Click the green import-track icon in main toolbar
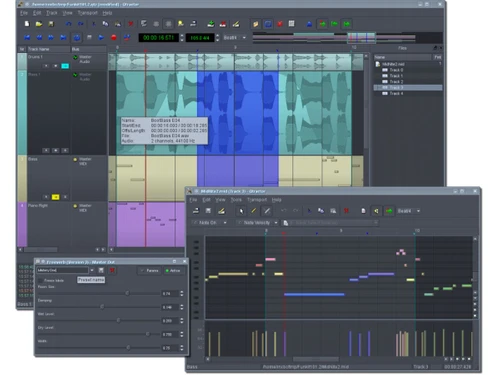This screenshot has height=375, width=500. click(211, 24)
